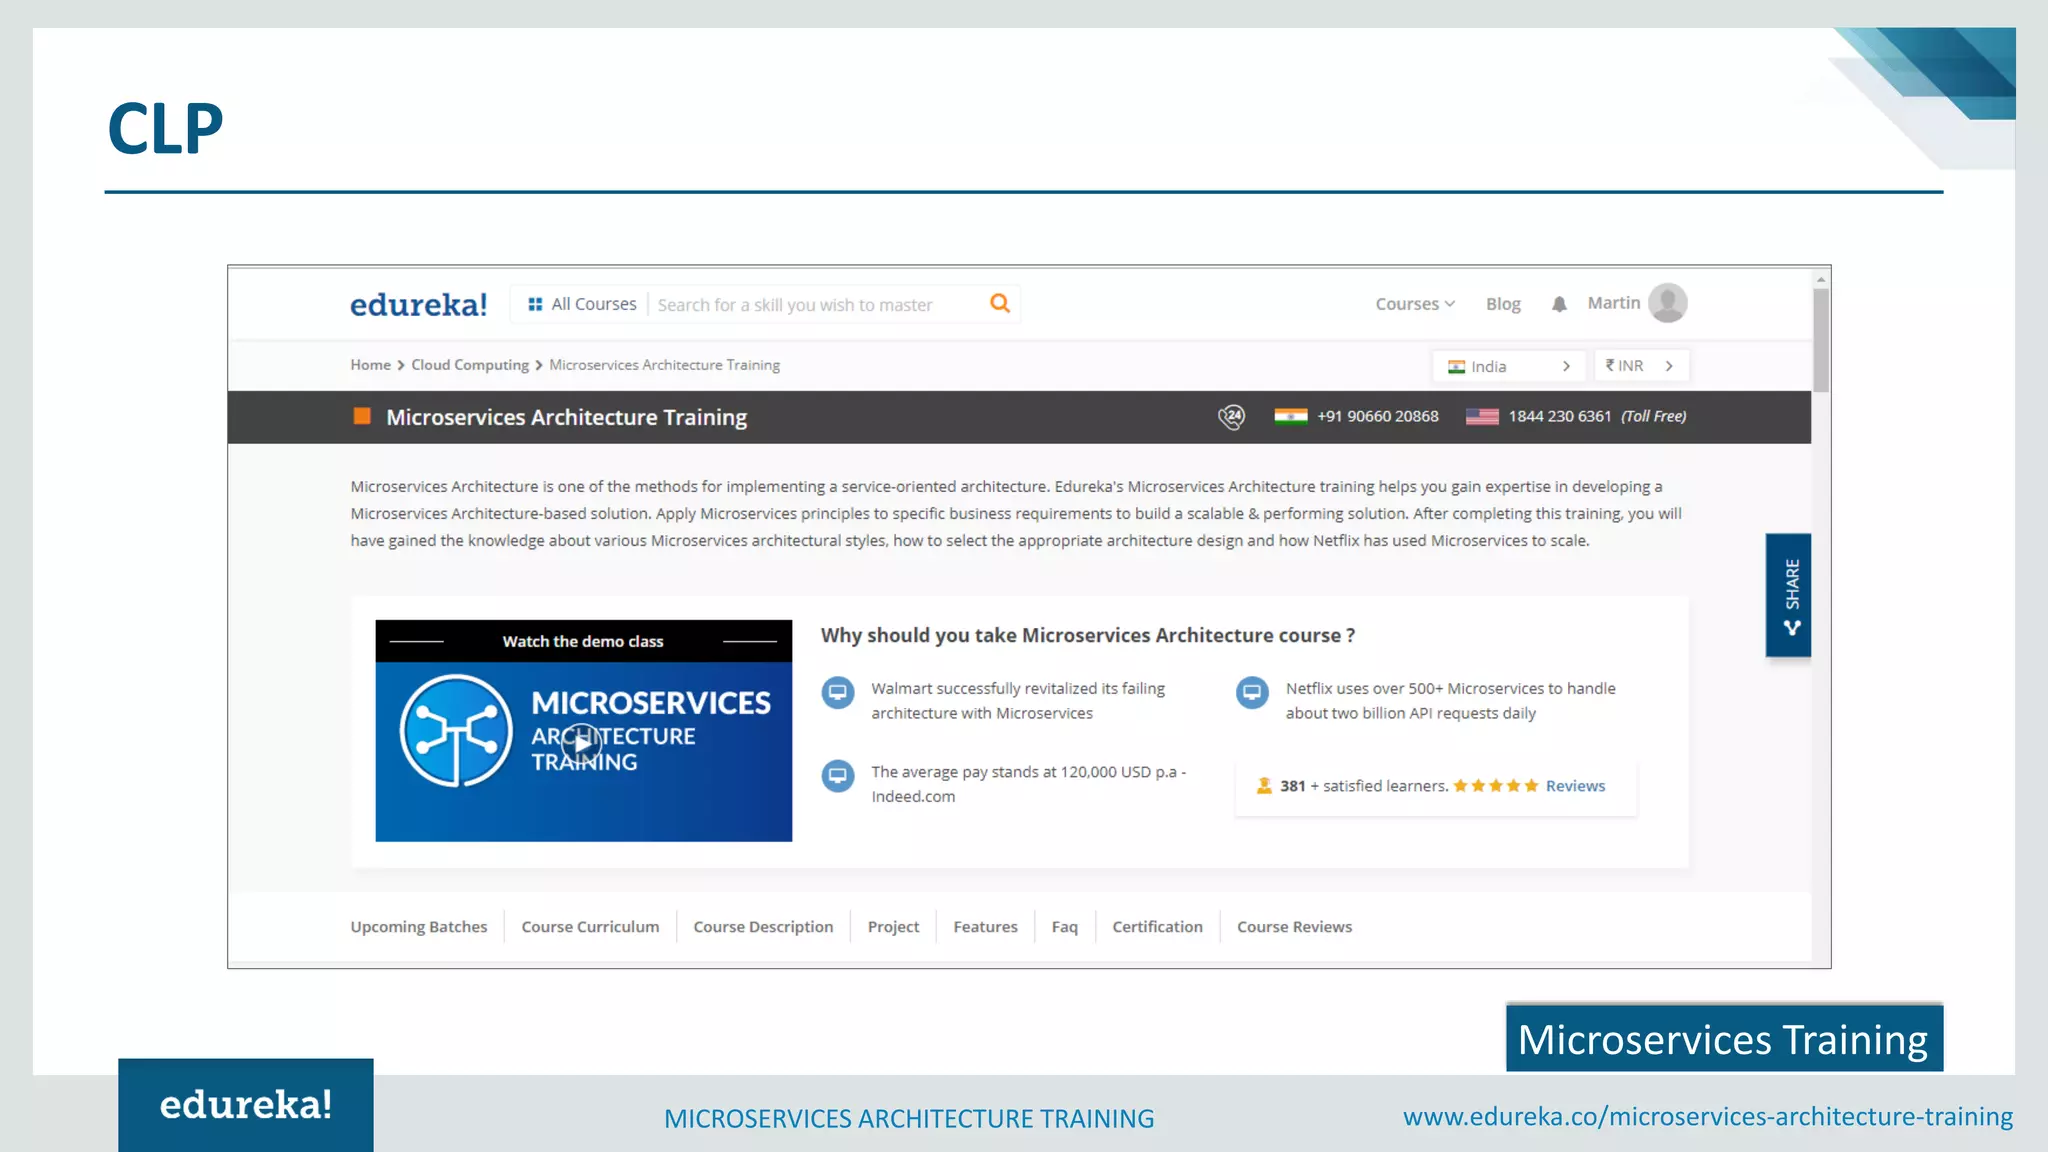This screenshot has height=1152, width=2048.
Task: Click Microservices Architecture Training breadcrumb
Action: 664,365
